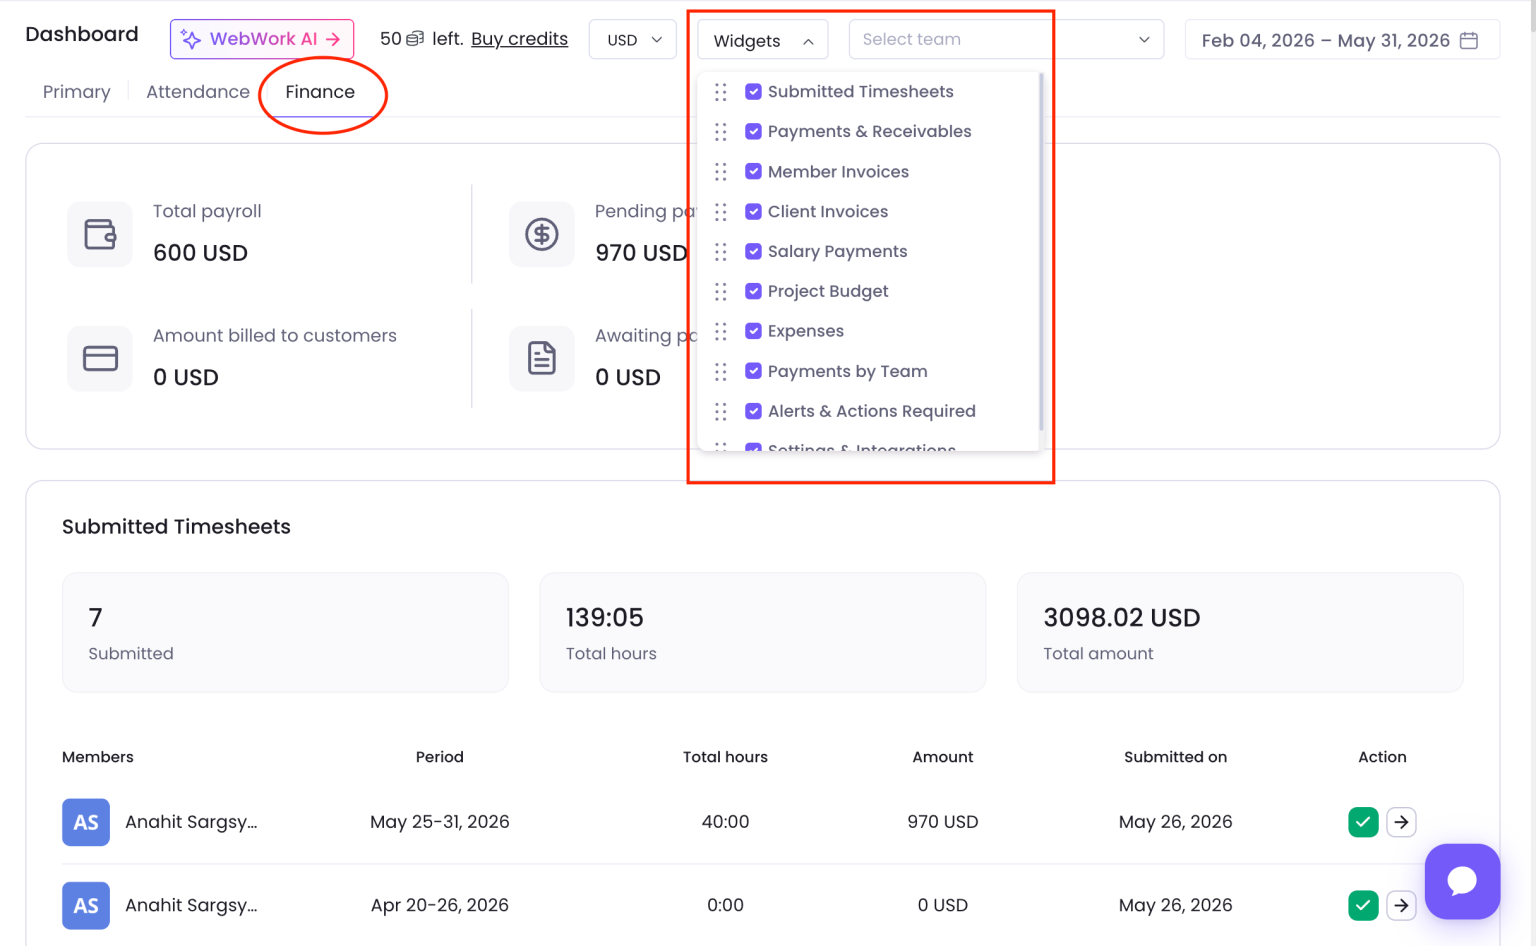Click drag handle beside Salary Payments

721,252
